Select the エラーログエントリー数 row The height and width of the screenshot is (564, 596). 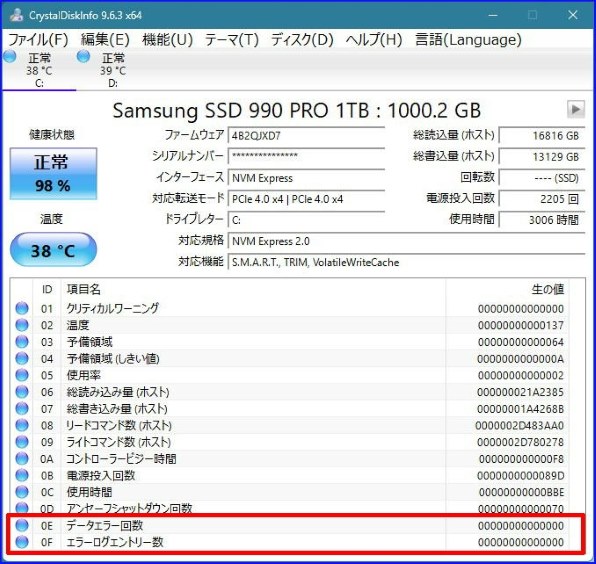tap(290, 542)
